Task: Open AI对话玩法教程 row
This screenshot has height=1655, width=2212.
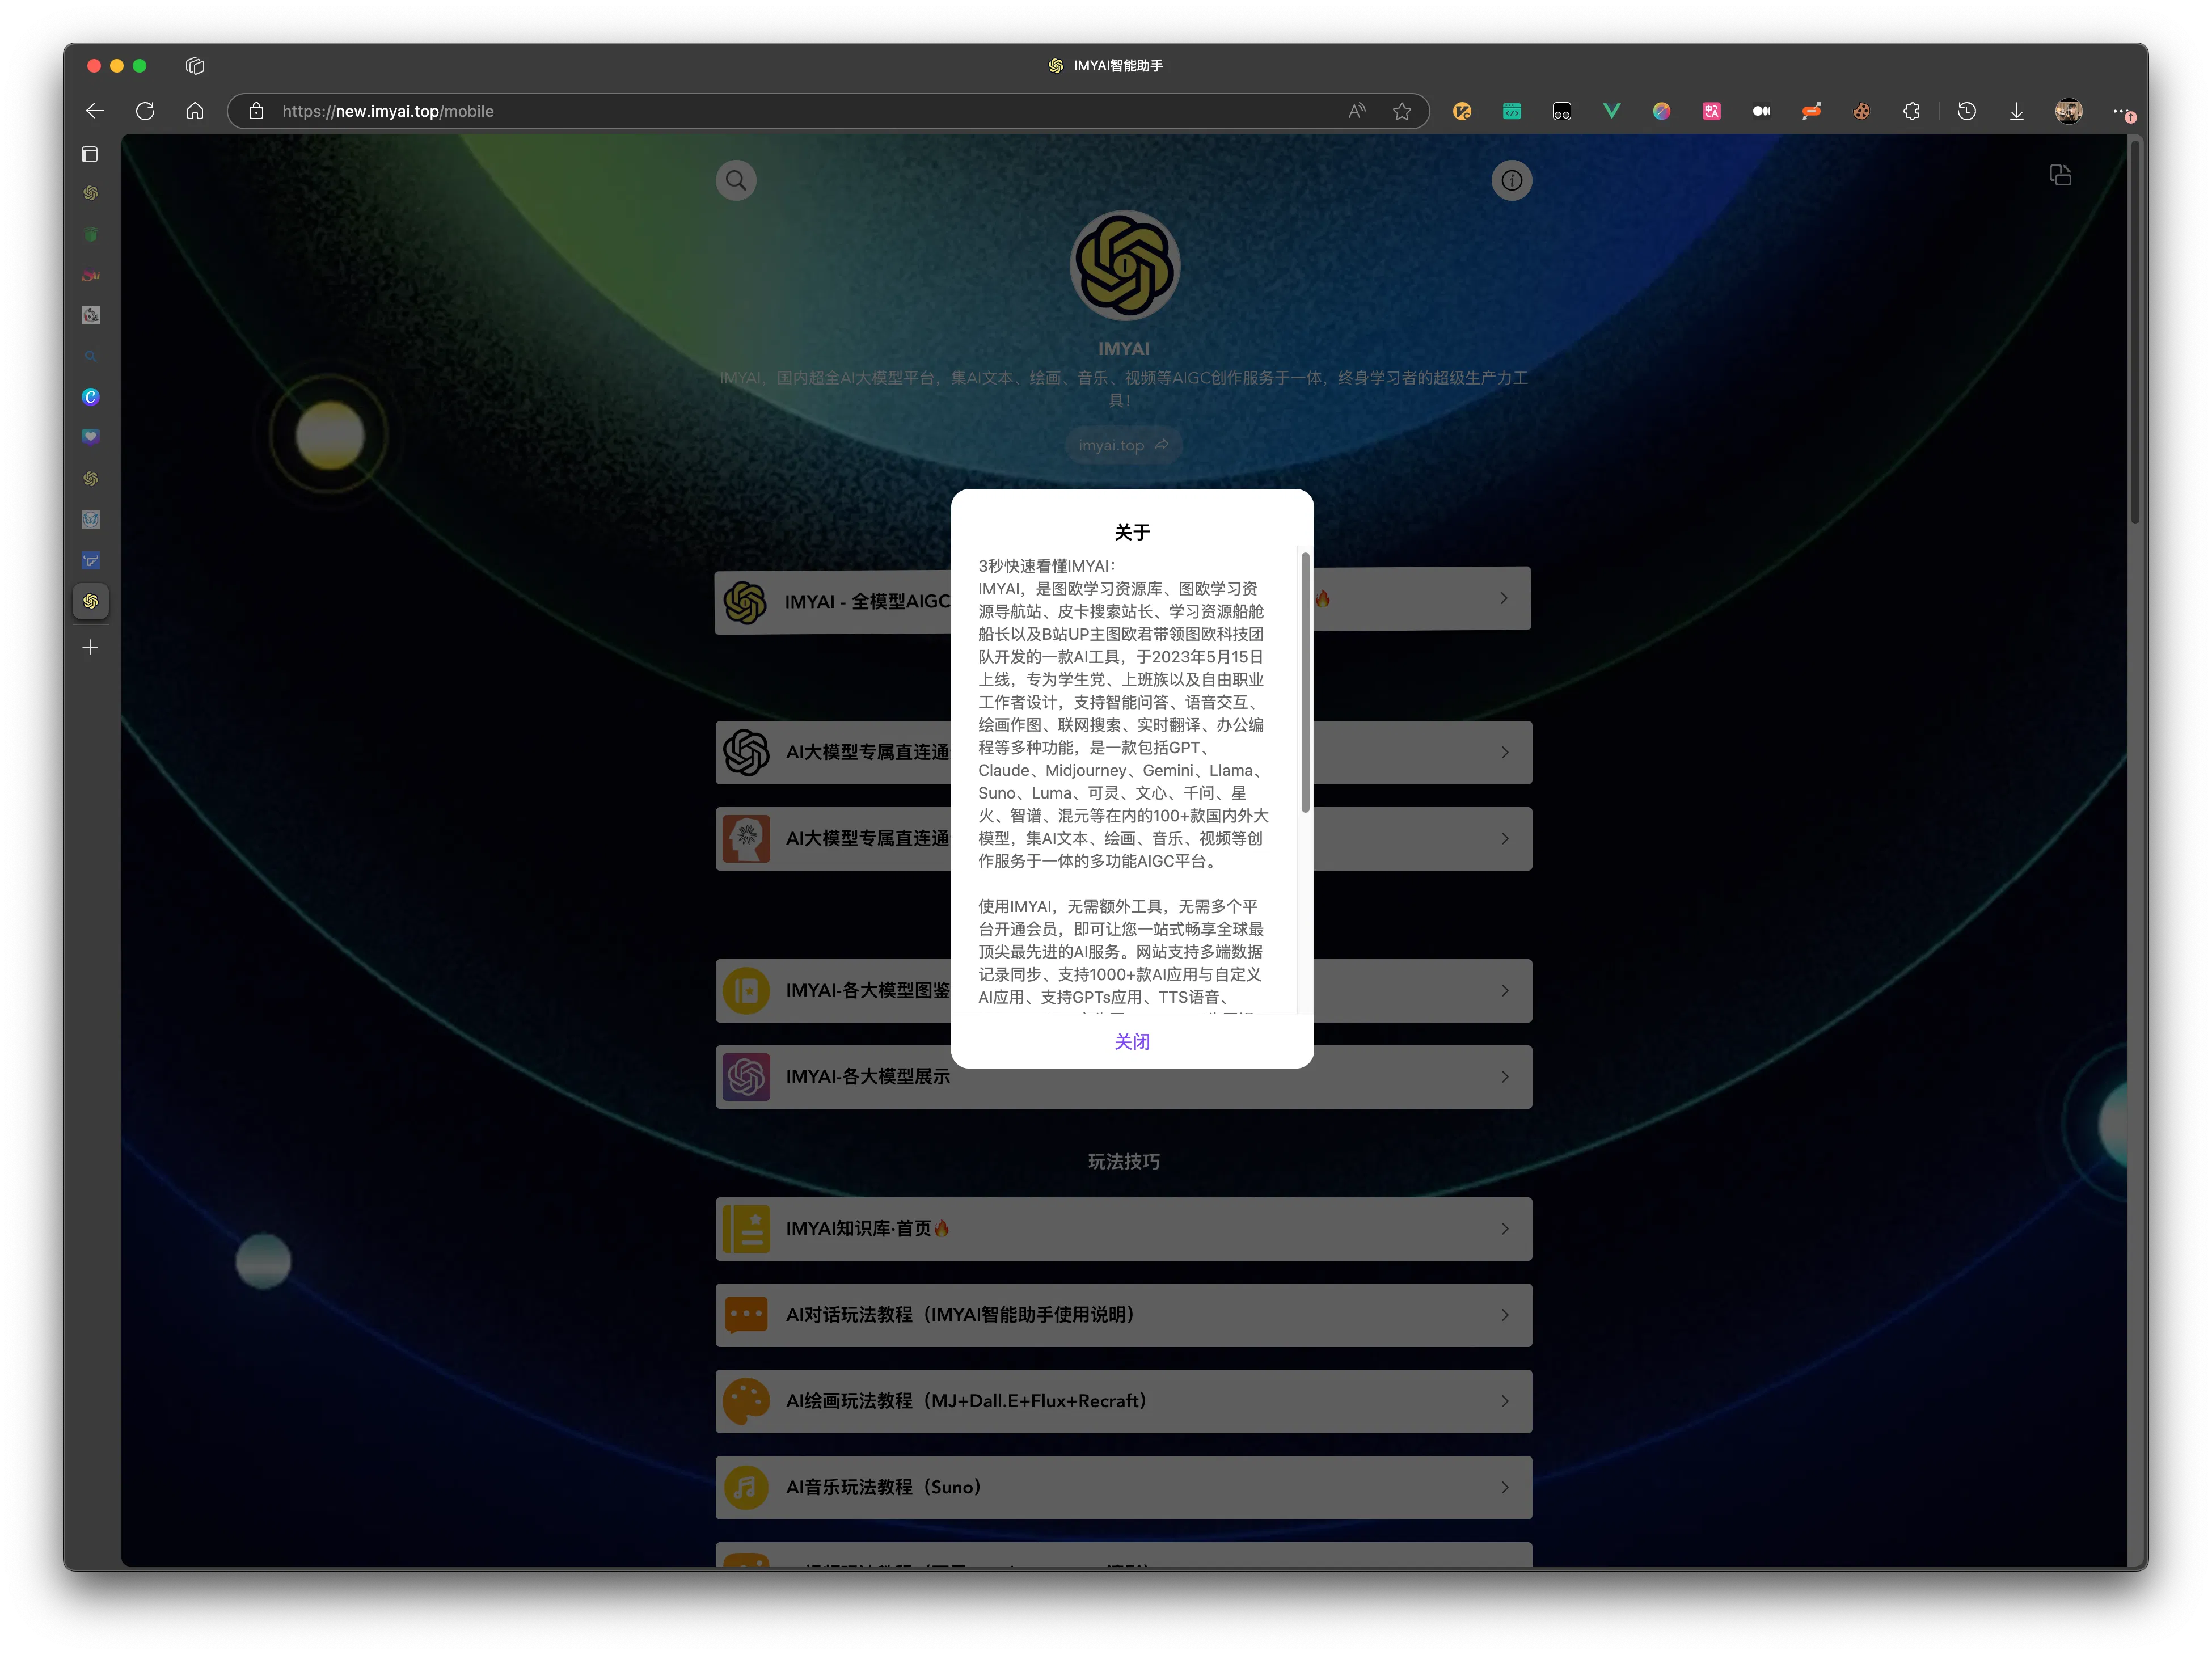Action: click(1123, 1314)
